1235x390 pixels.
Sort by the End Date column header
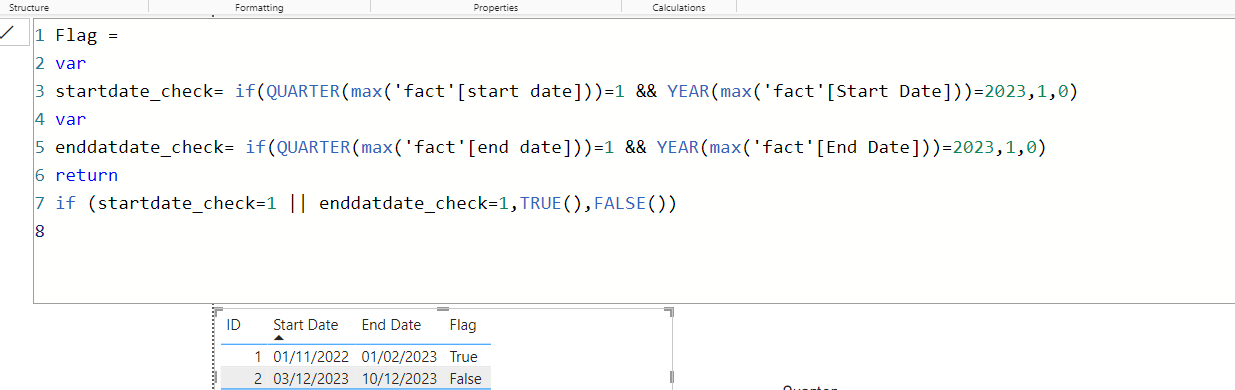(x=391, y=325)
